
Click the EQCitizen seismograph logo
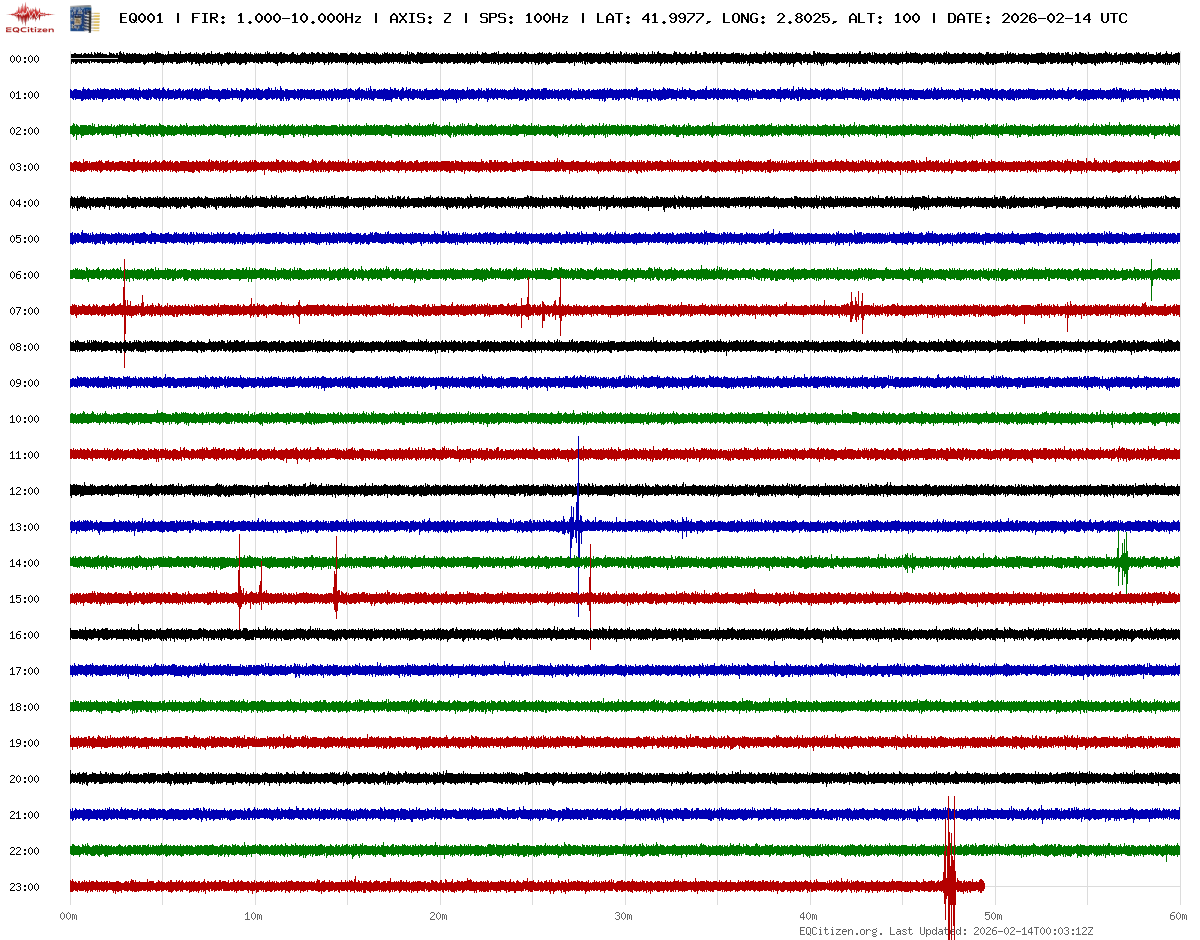[x=30, y=17]
